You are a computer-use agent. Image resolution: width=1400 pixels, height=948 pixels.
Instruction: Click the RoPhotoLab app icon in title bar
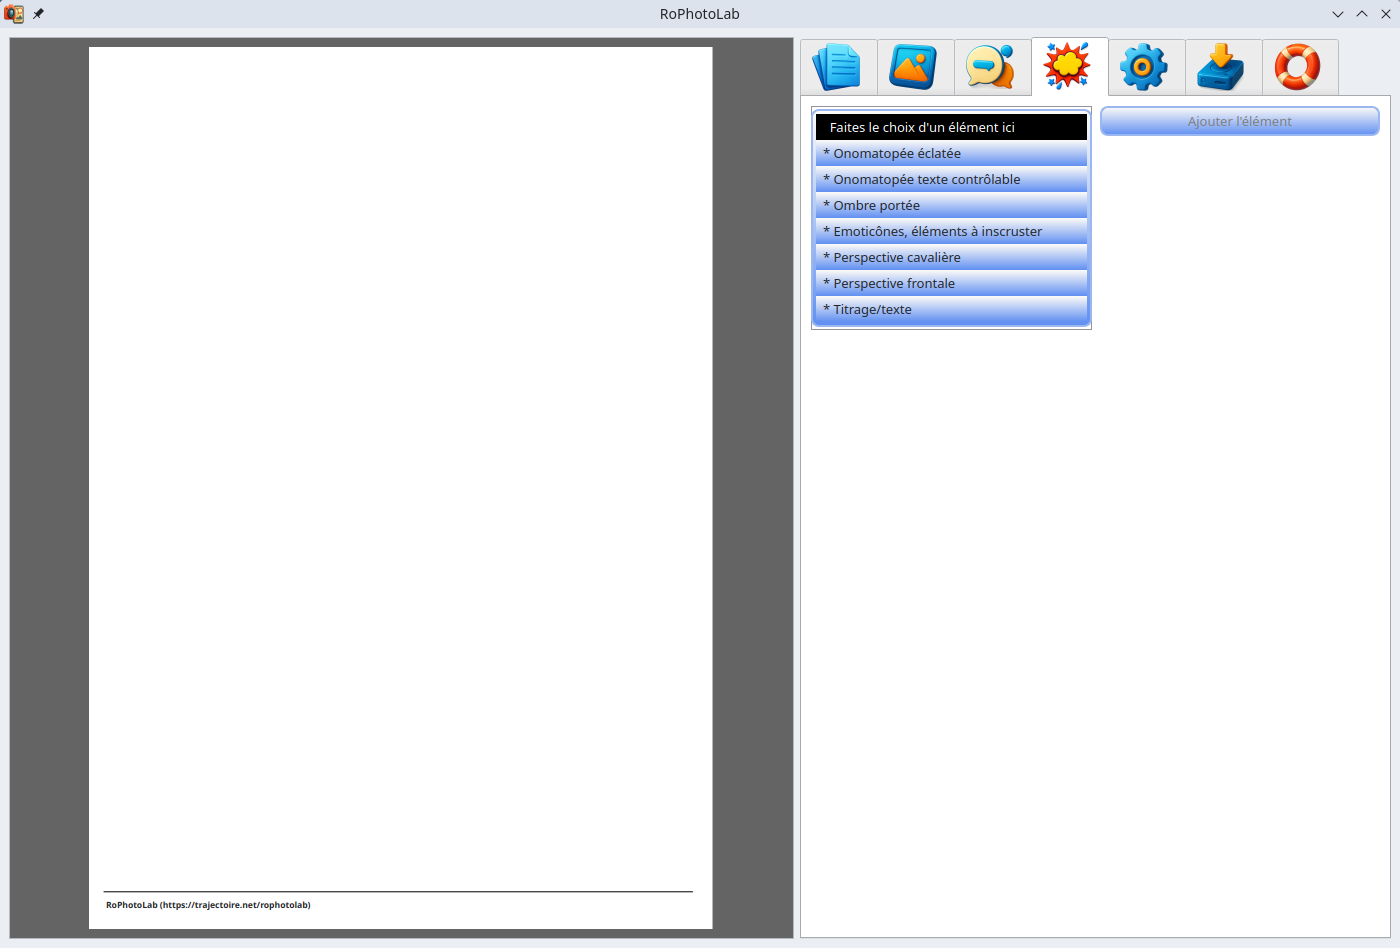[14, 14]
